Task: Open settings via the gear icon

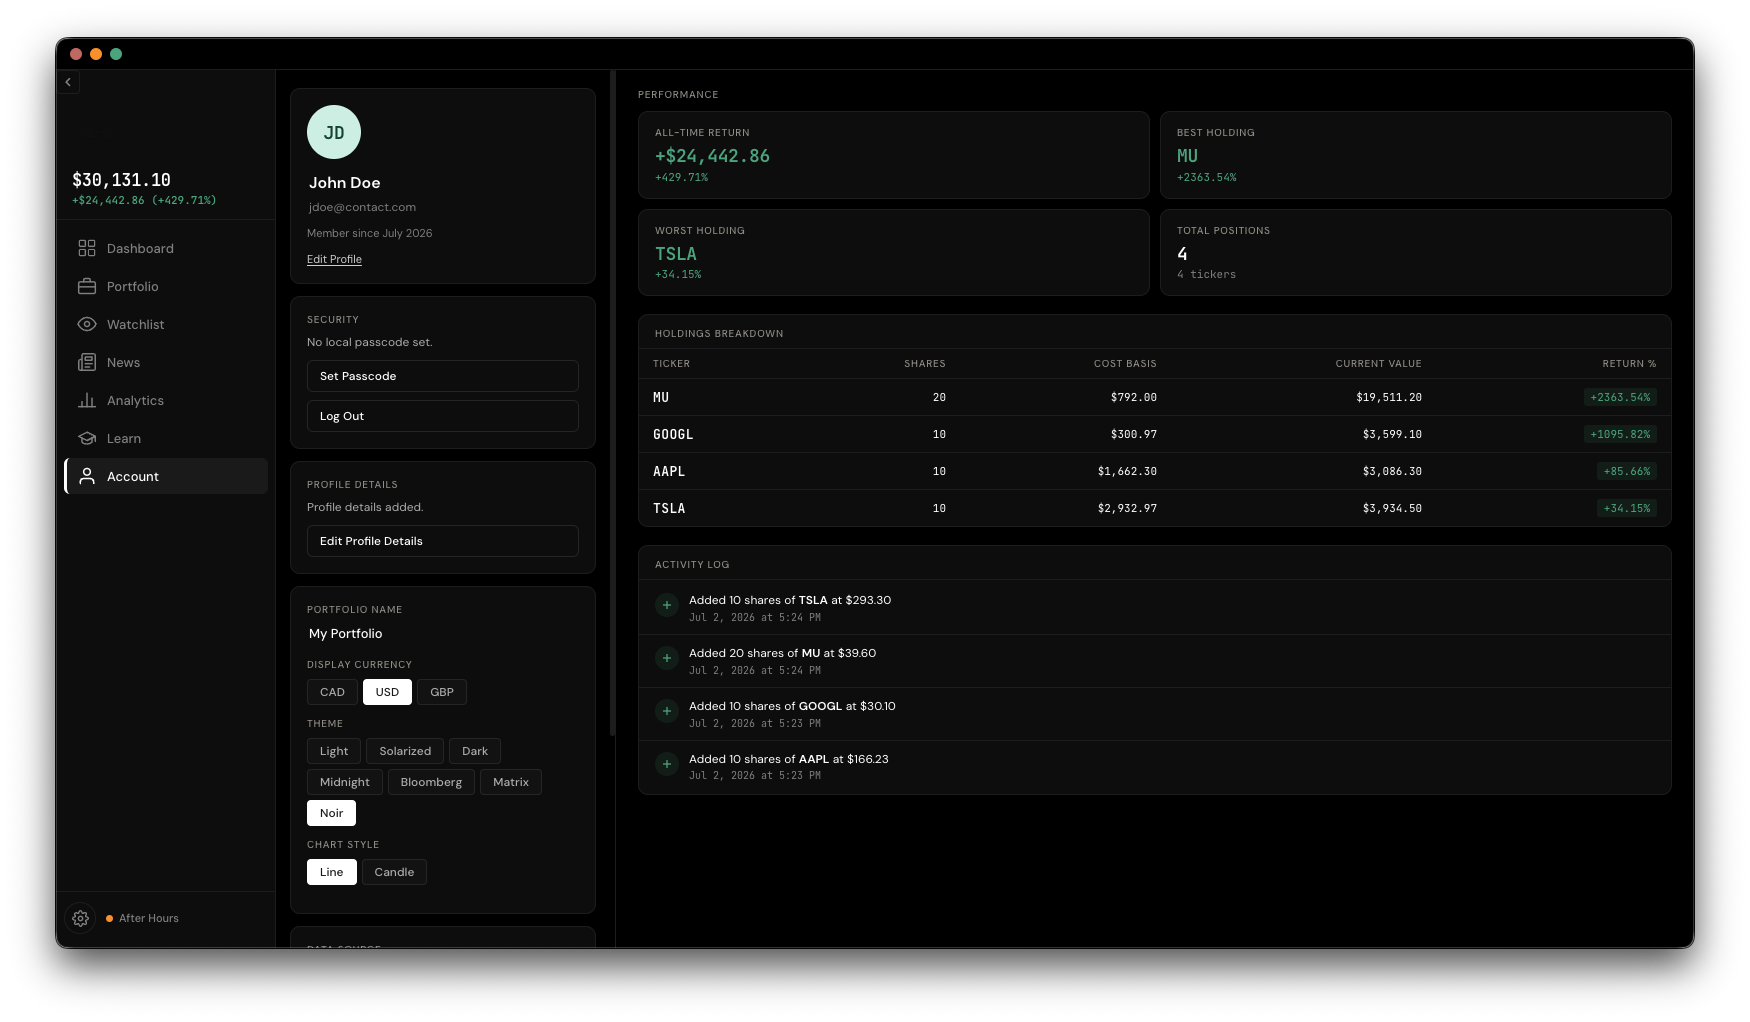Action: (x=81, y=918)
